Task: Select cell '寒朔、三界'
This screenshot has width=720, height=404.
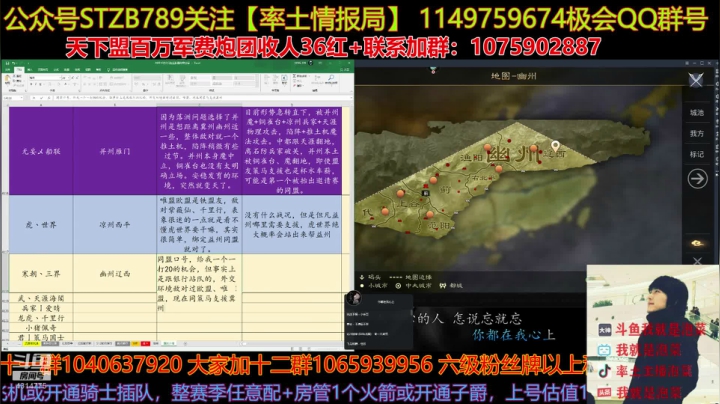Action: tap(41, 274)
